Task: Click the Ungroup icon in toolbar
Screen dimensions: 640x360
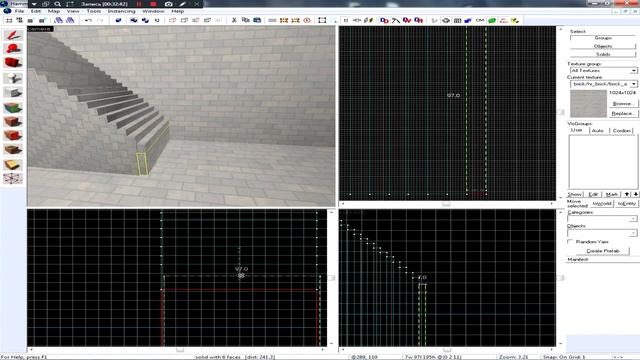Action: click(x=145, y=20)
